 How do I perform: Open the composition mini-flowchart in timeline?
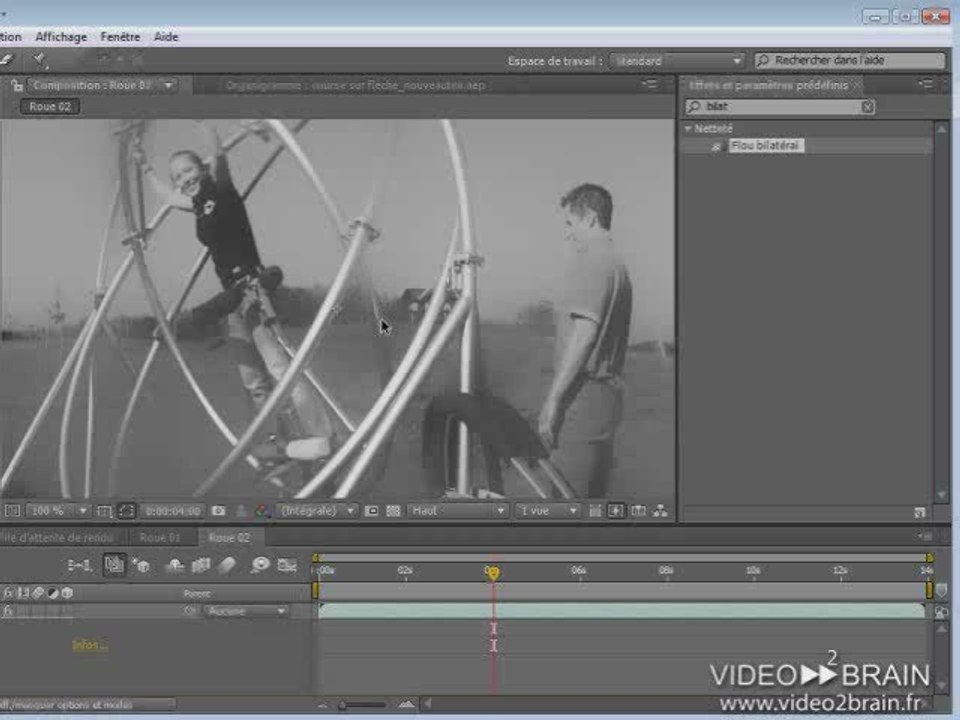point(79,565)
